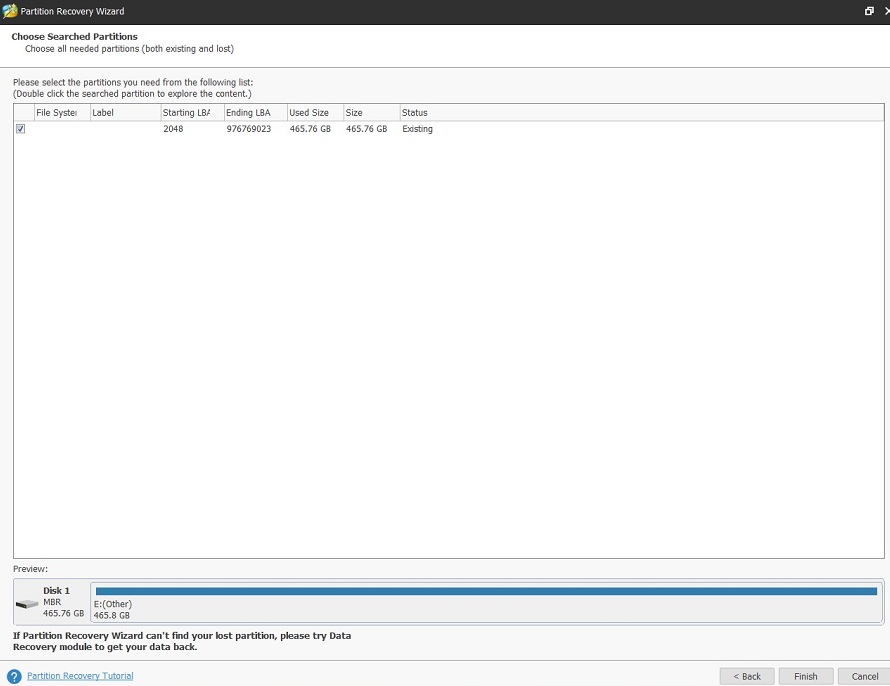Click the restore window icon in title bar
The image size is (890, 686).
pyautogui.click(x=869, y=11)
